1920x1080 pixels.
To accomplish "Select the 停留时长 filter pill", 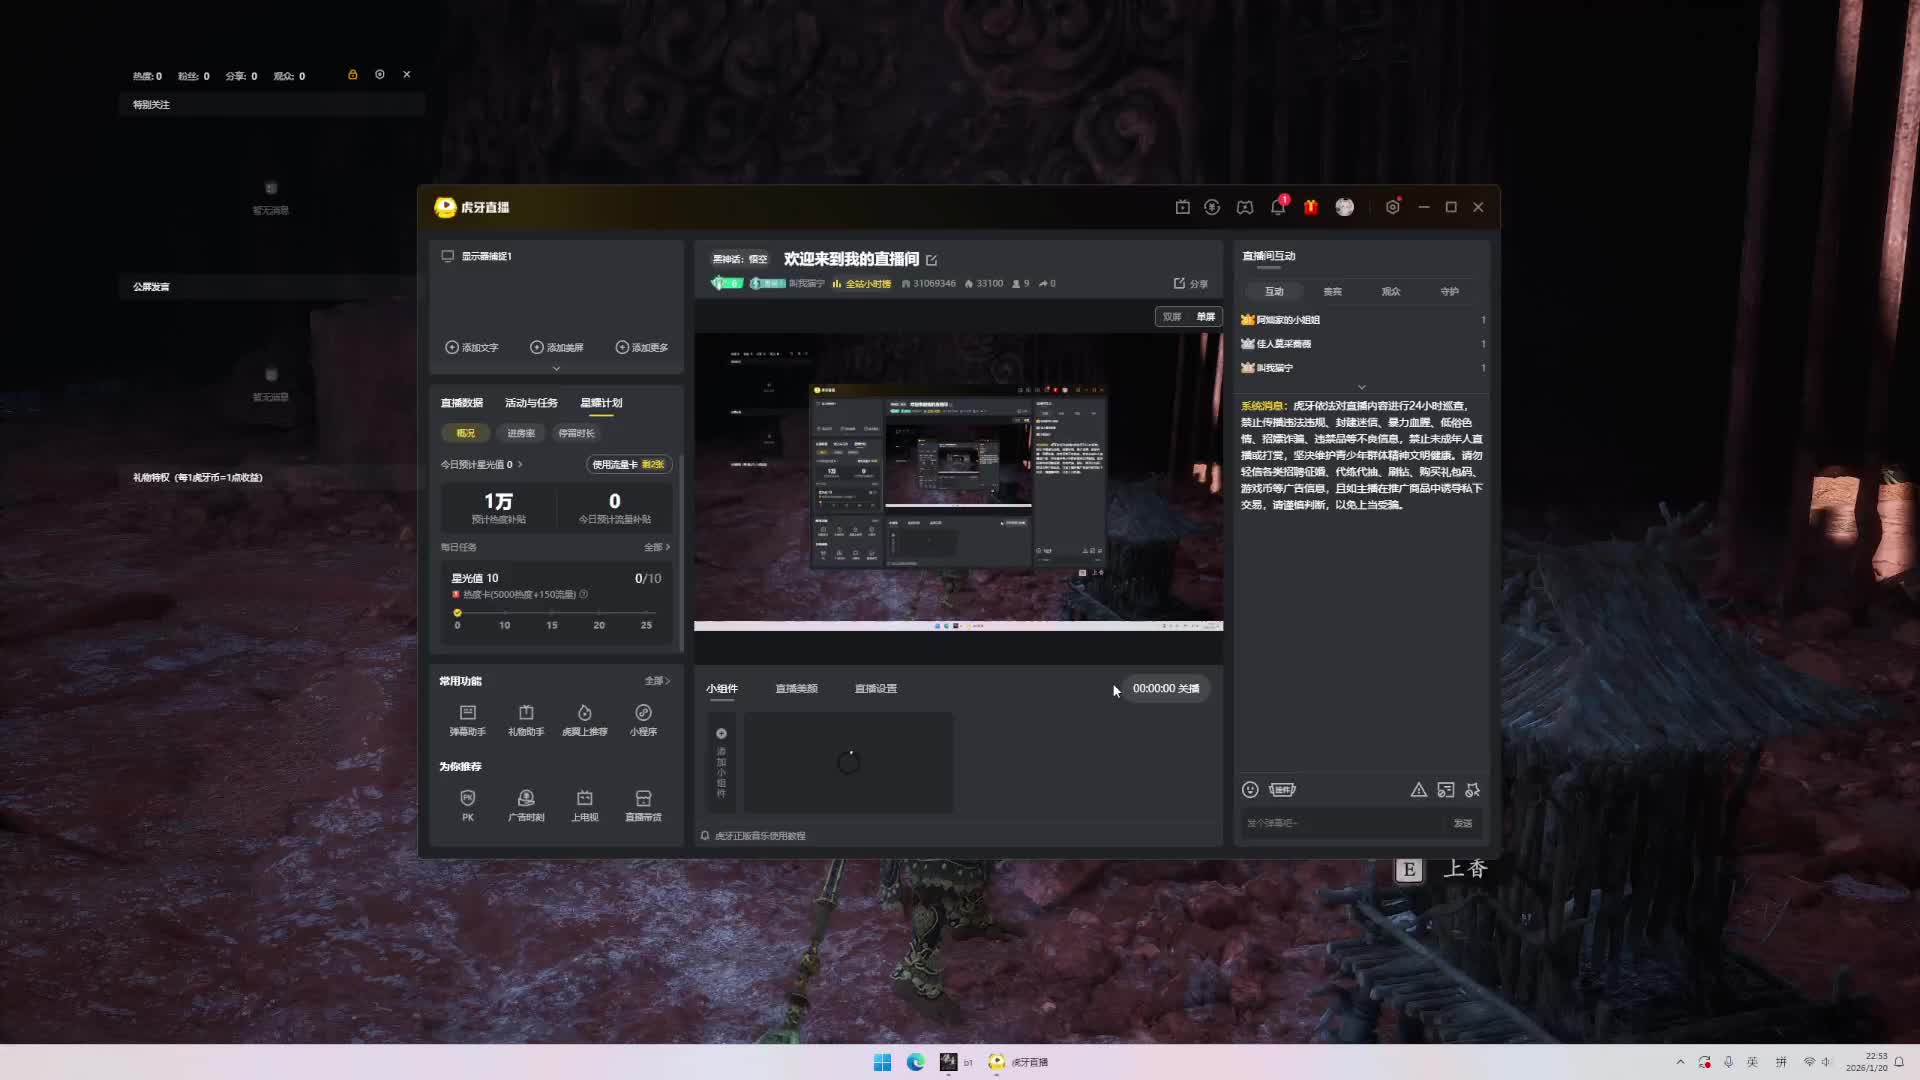I will pos(576,433).
